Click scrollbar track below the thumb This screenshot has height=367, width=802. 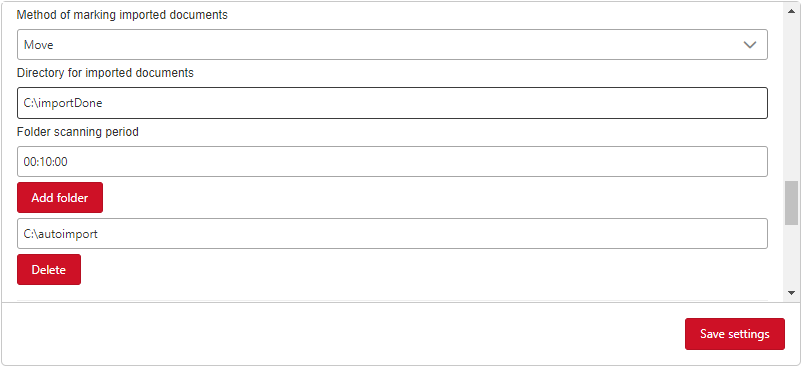pos(791,256)
